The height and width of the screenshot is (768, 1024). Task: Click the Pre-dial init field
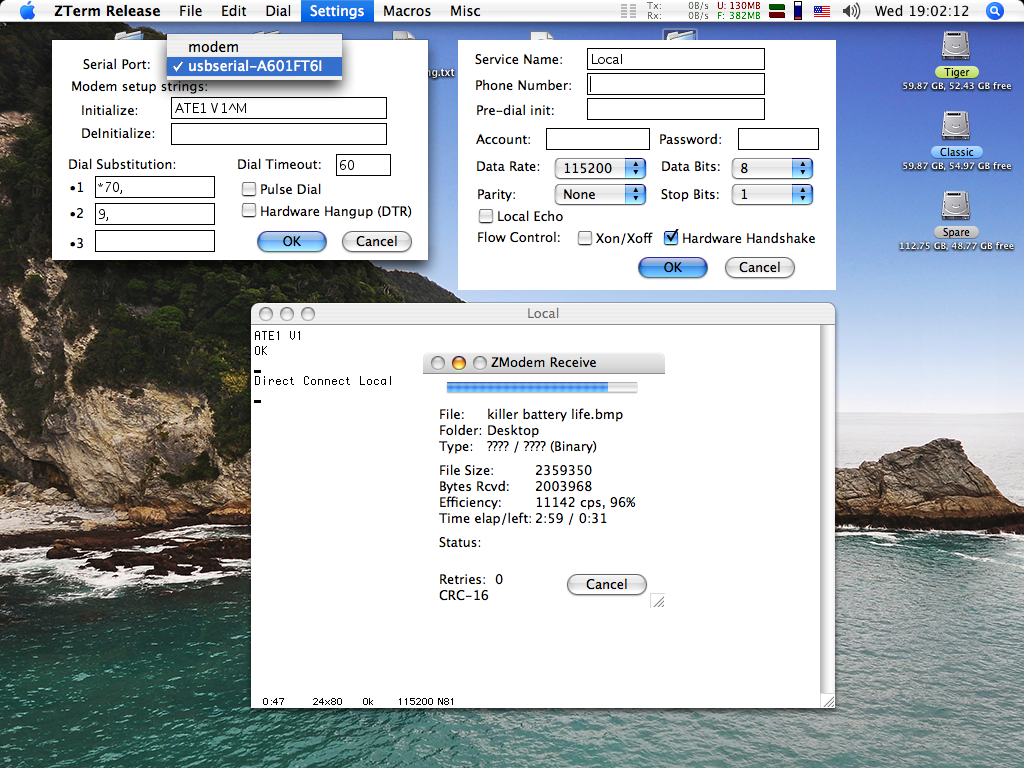[675, 109]
